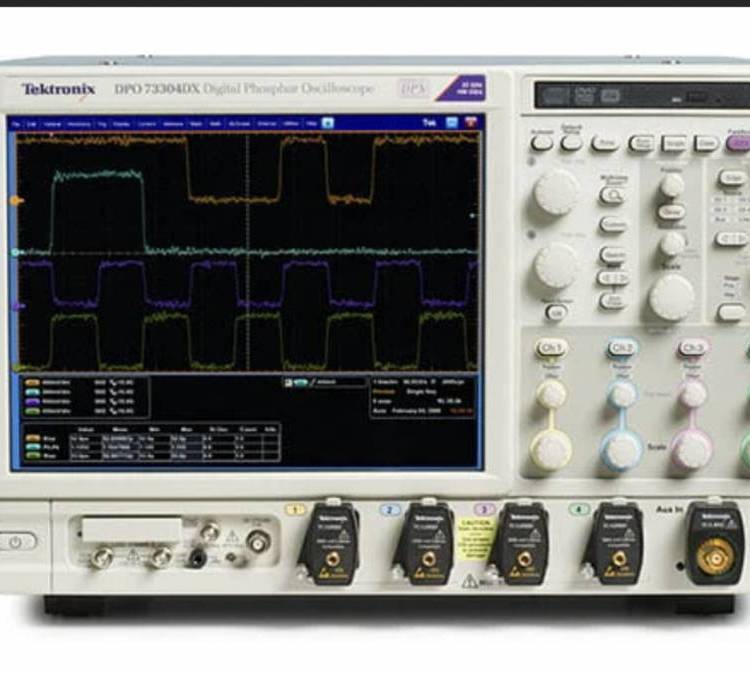The height and width of the screenshot is (673, 750).
Task: Tap the Multiview Zoom magnifier button
Action: 612,196
